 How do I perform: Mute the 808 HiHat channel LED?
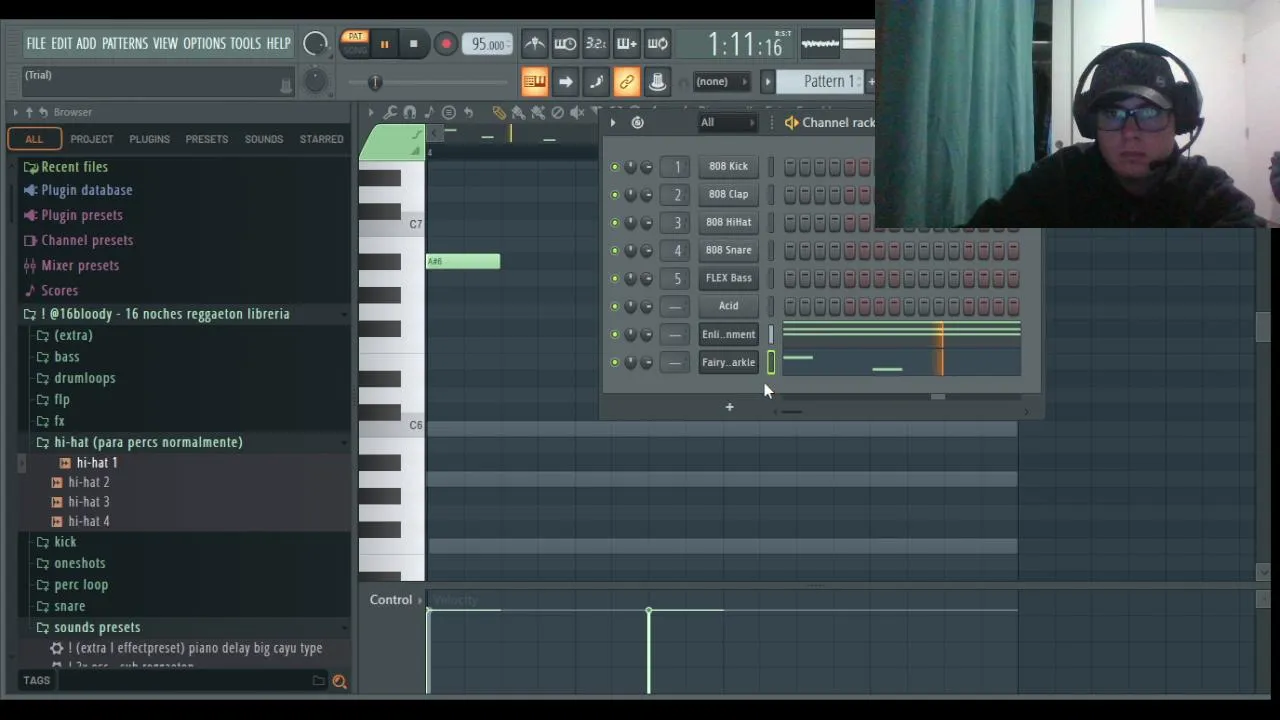coord(614,222)
